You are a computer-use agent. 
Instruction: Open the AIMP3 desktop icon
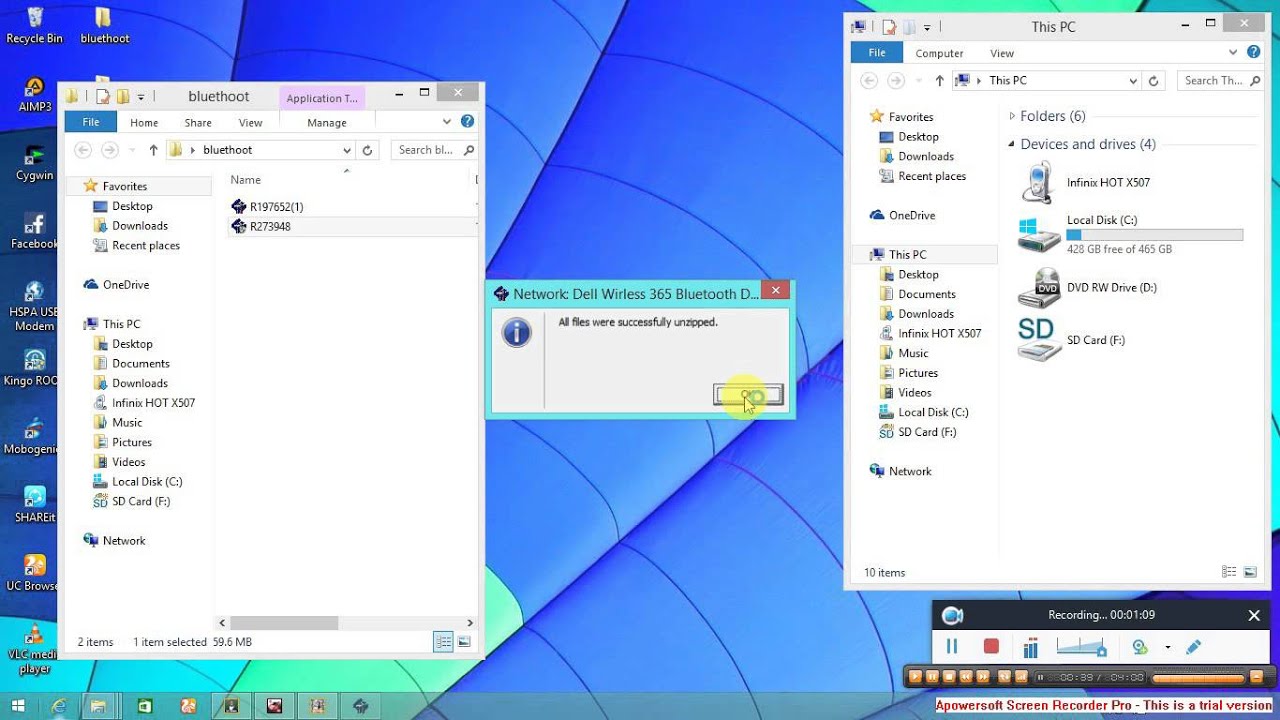[x=35, y=94]
